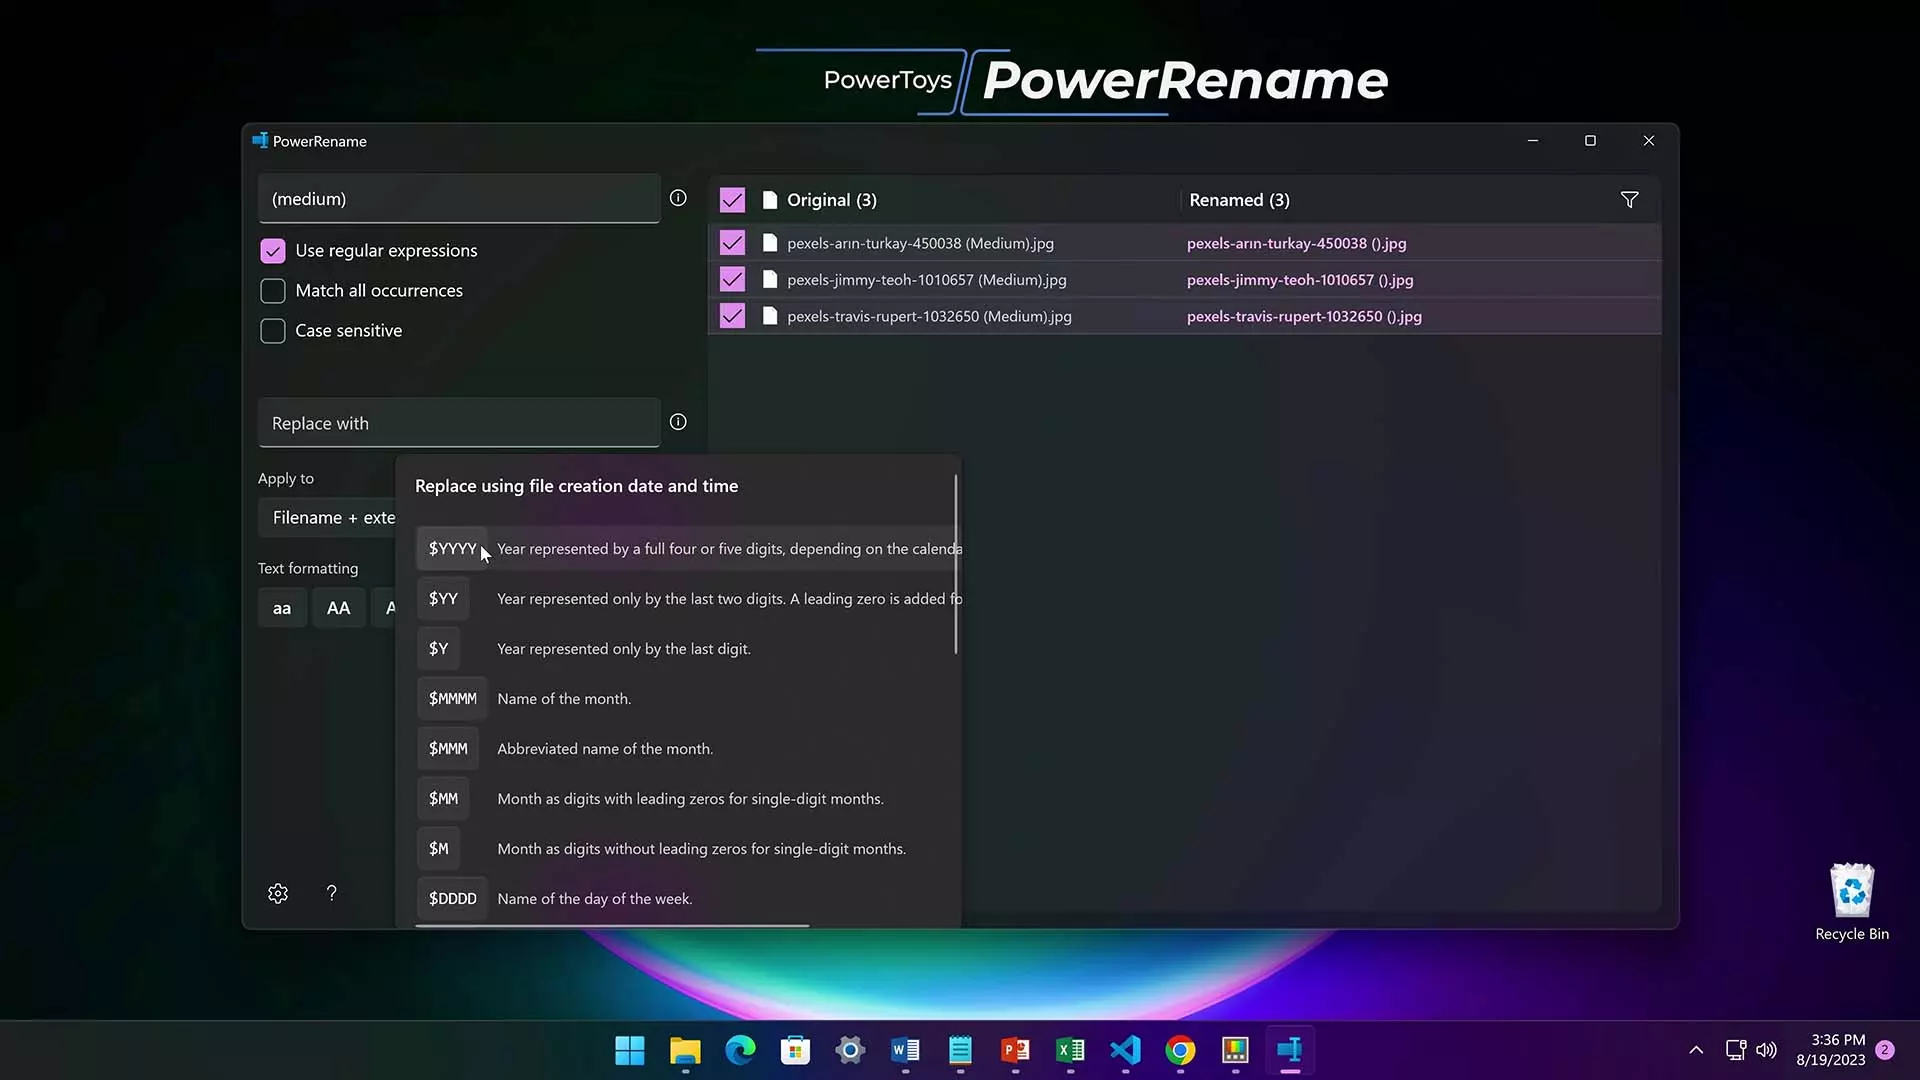Image resolution: width=1920 pixels, height=1080 pixels.
Task: Open the notification count badge in system tray
Action: [x=1885, y=1050]
